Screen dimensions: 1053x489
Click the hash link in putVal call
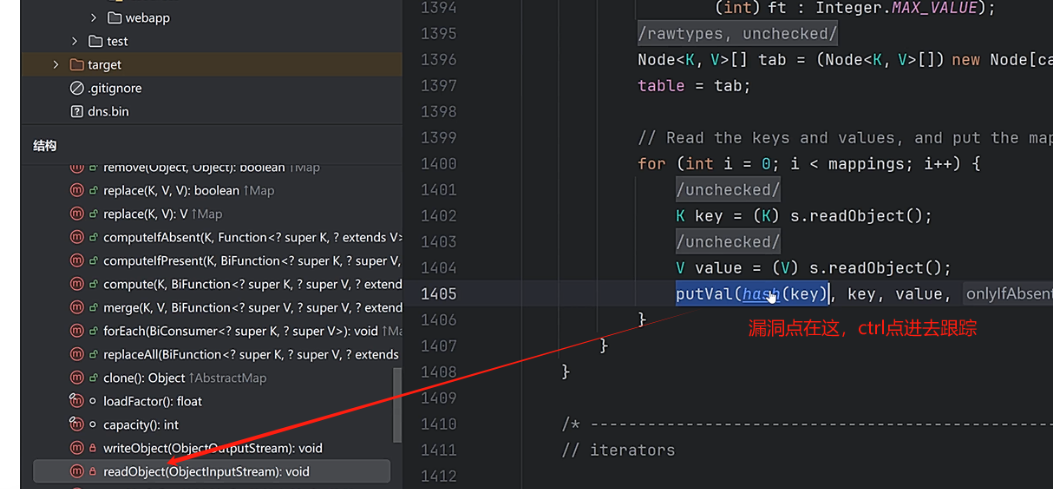click(x=761, y=294)
